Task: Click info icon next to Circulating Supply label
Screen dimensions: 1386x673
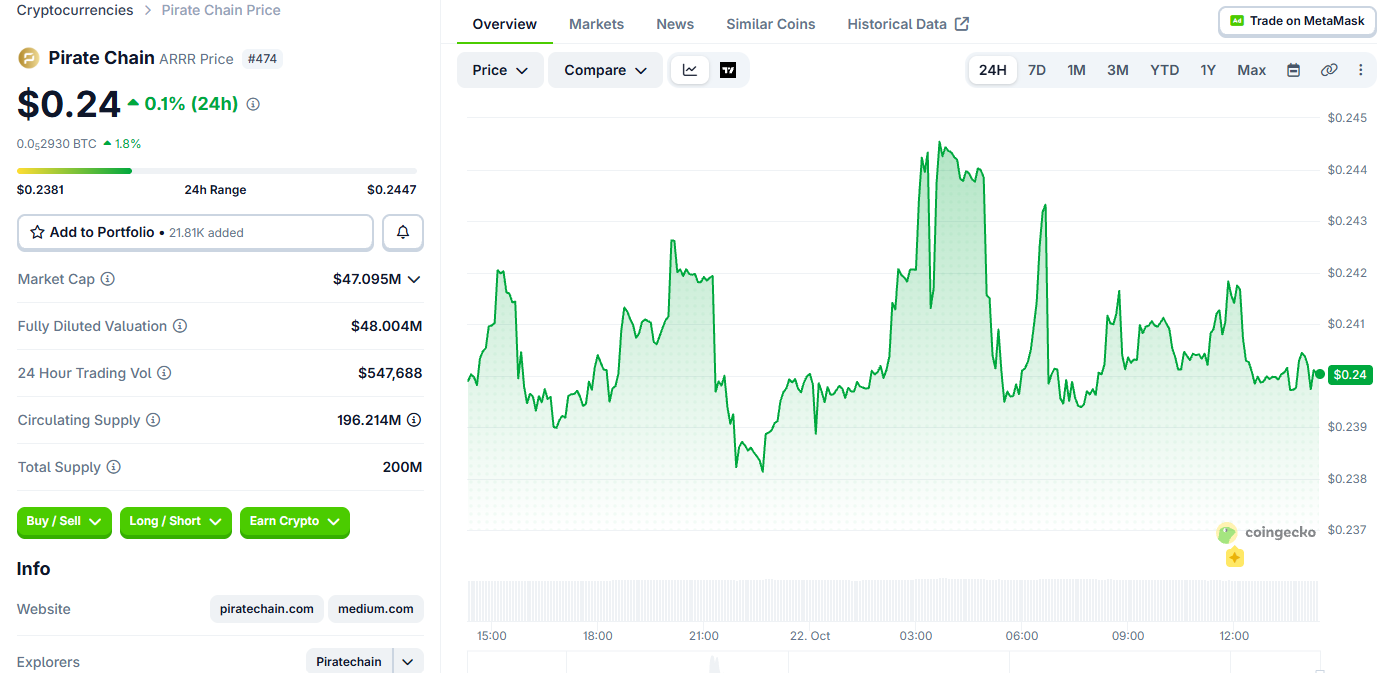Action: [153, 420]
